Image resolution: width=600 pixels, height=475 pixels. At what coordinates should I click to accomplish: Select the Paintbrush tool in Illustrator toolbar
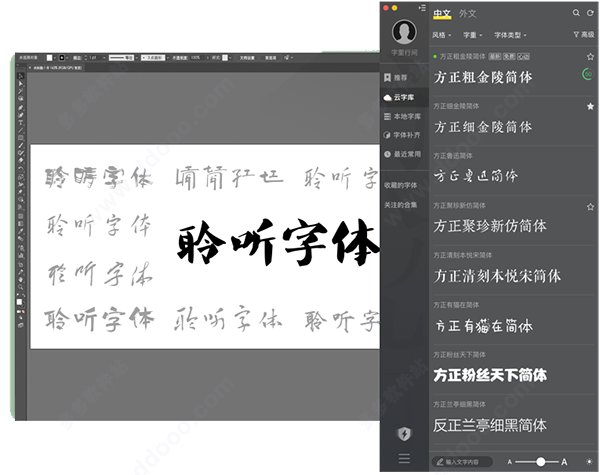click(21, 145)
